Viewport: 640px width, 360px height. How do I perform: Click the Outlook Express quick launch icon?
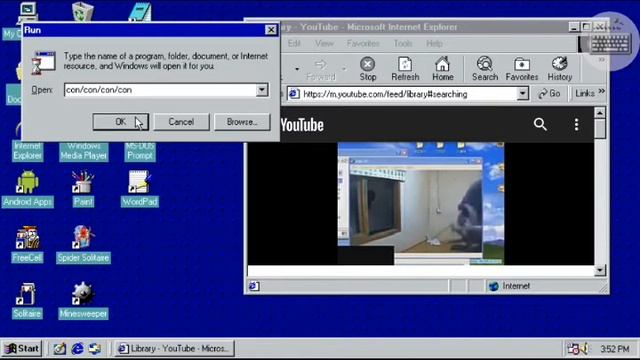pos(95,349)
